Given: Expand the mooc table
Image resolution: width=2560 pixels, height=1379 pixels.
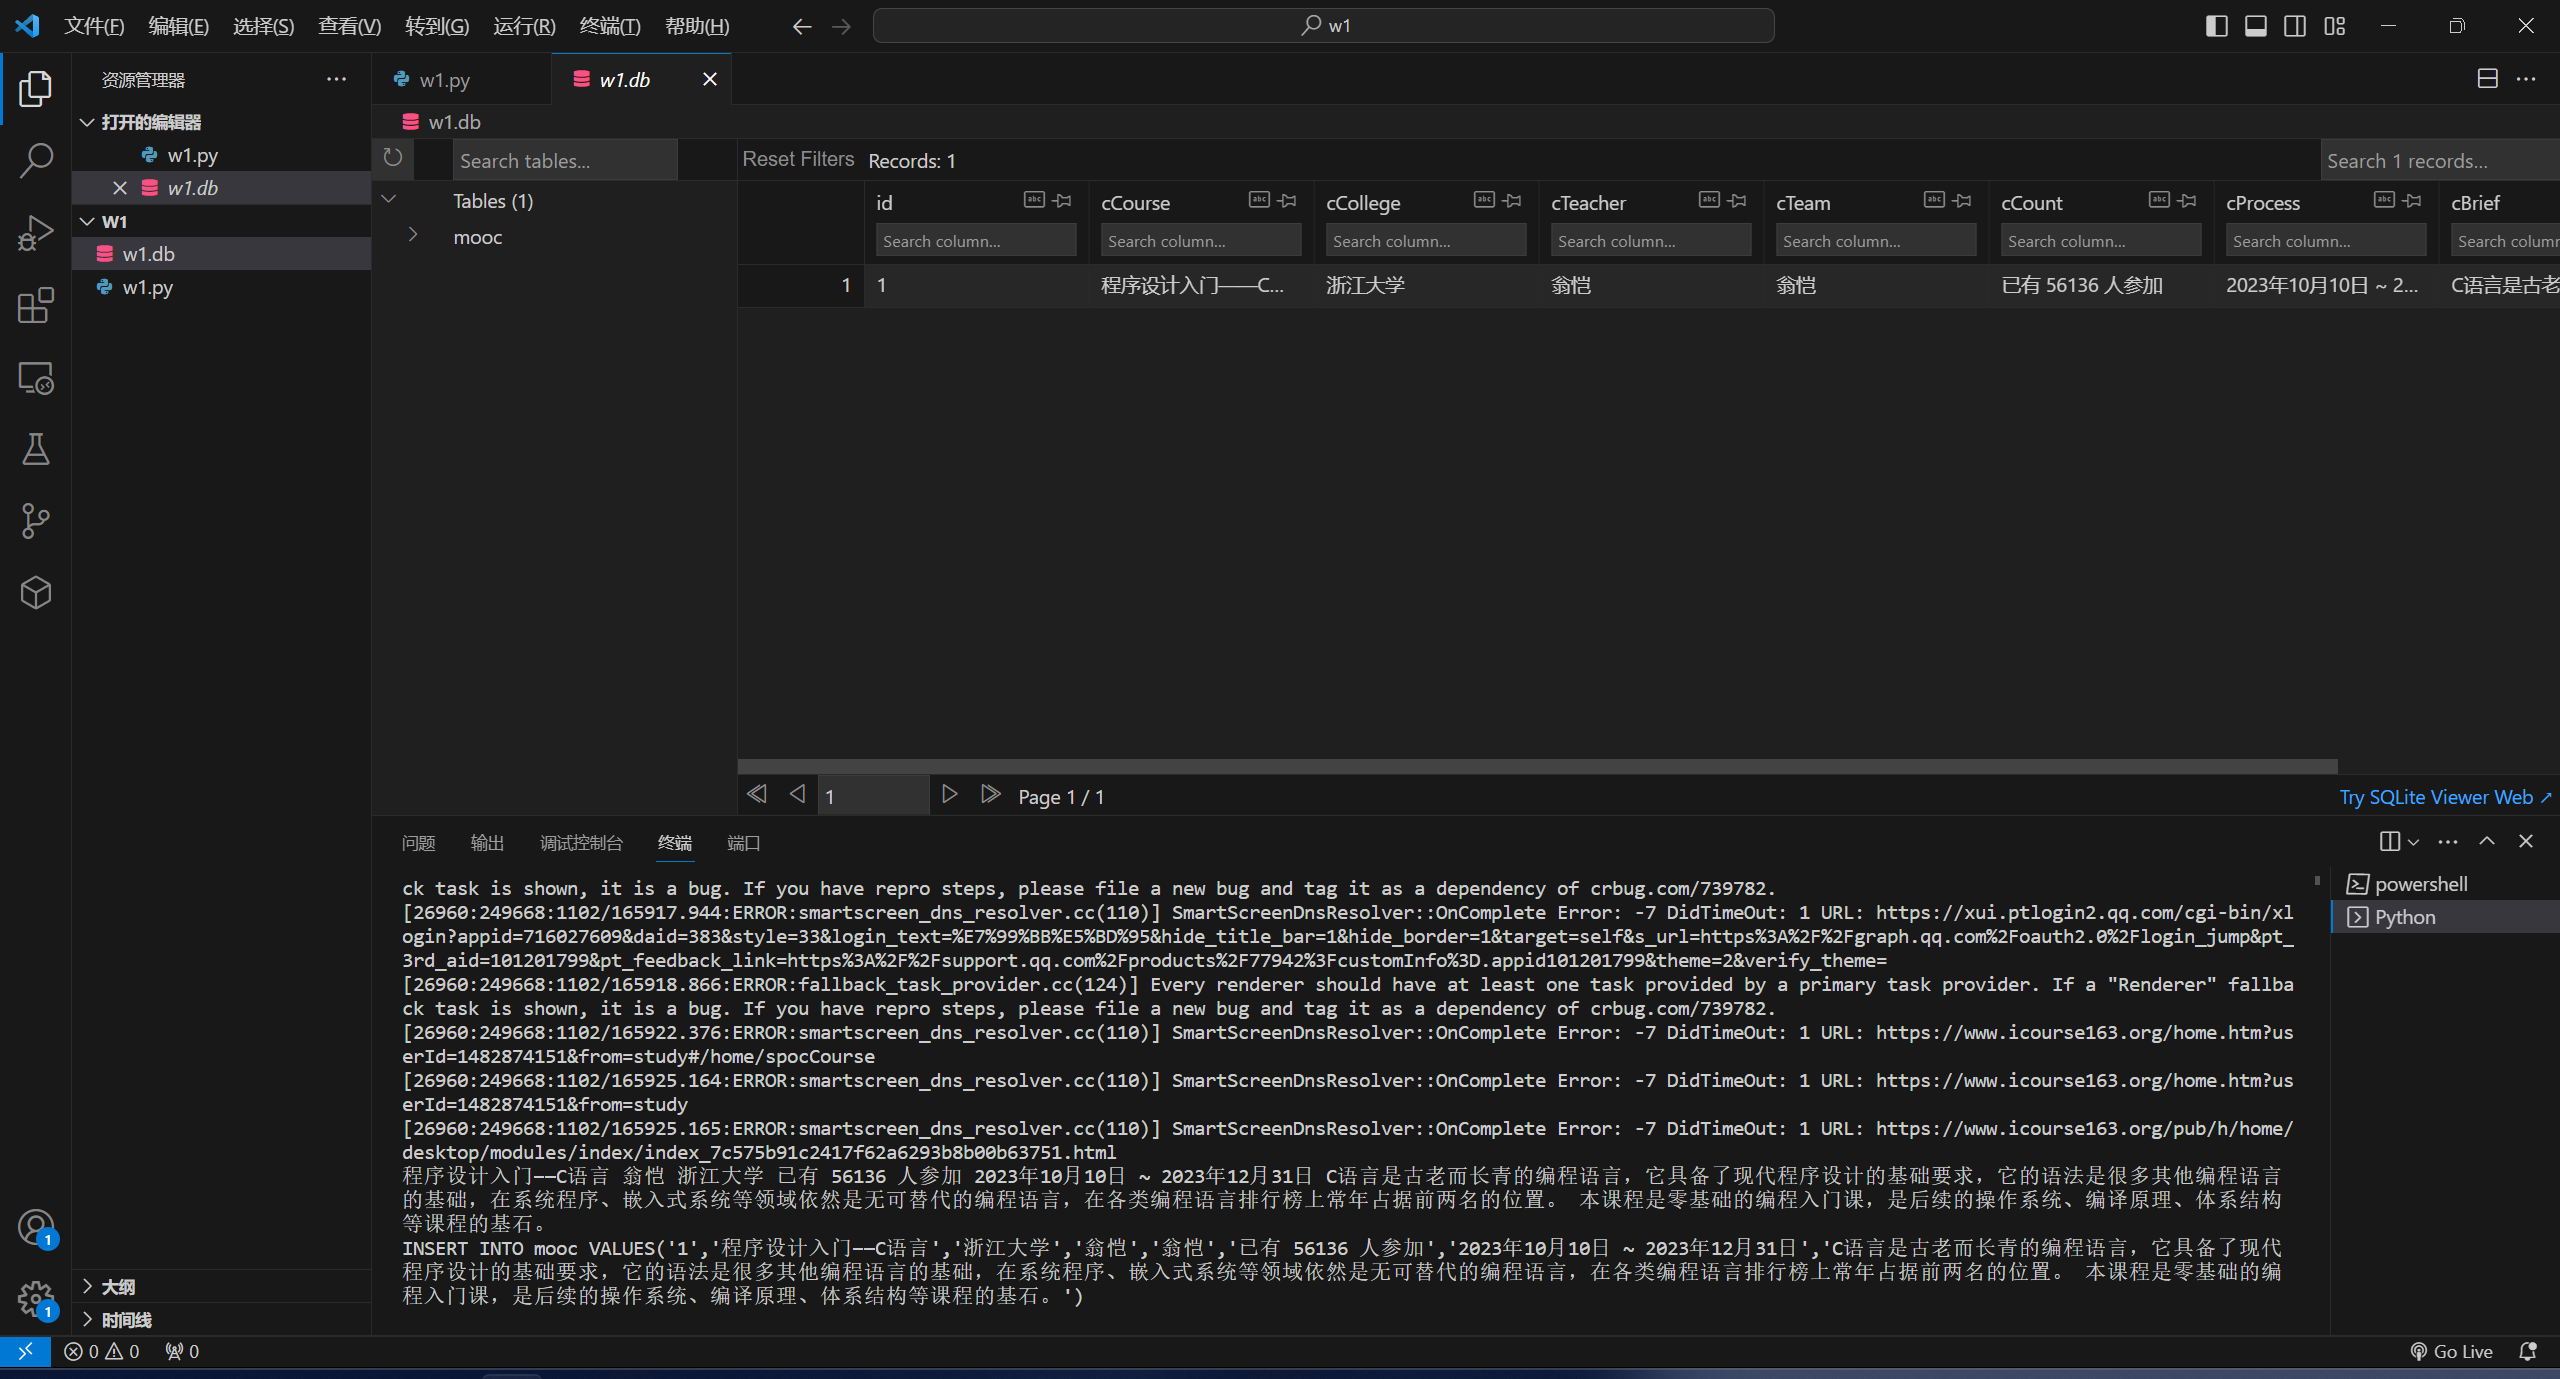Looking at the screenshot, I should [412, 235].
